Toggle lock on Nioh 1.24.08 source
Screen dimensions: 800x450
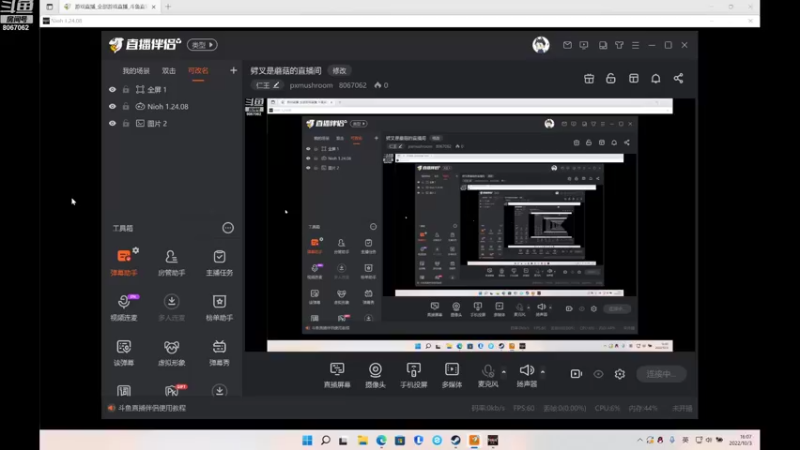click(x=126, y=107)
